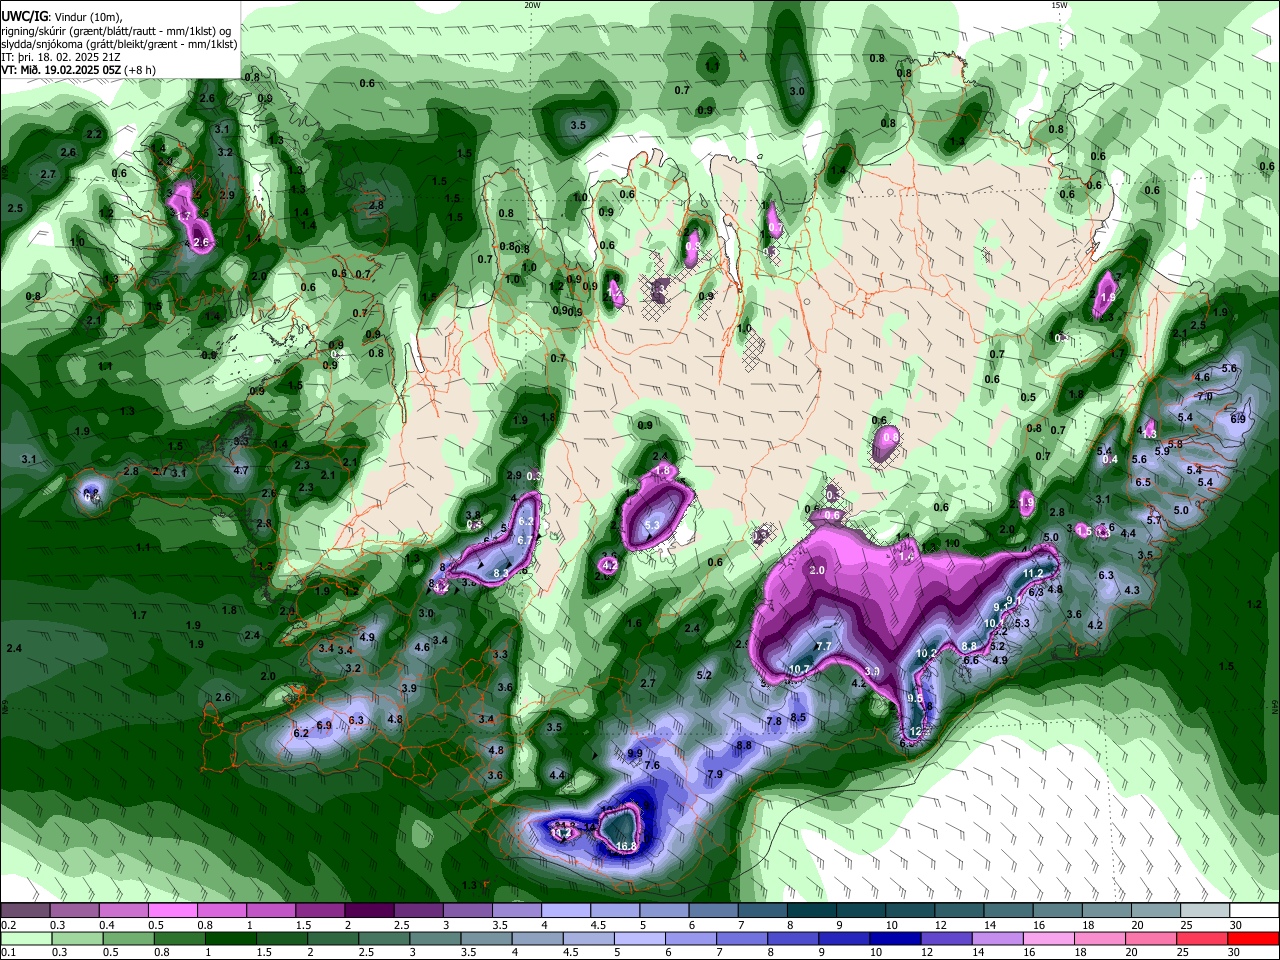Click the 30 label in upper legend row

[1236, 925]
